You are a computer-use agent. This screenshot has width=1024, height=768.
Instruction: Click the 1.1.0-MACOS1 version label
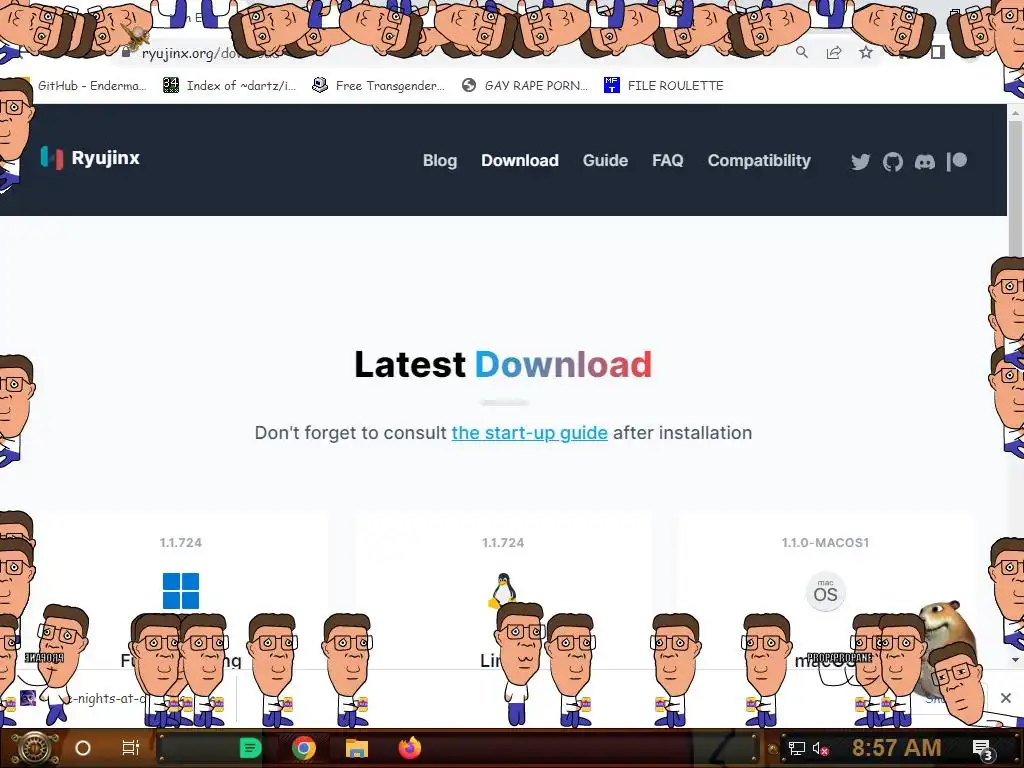825,543
